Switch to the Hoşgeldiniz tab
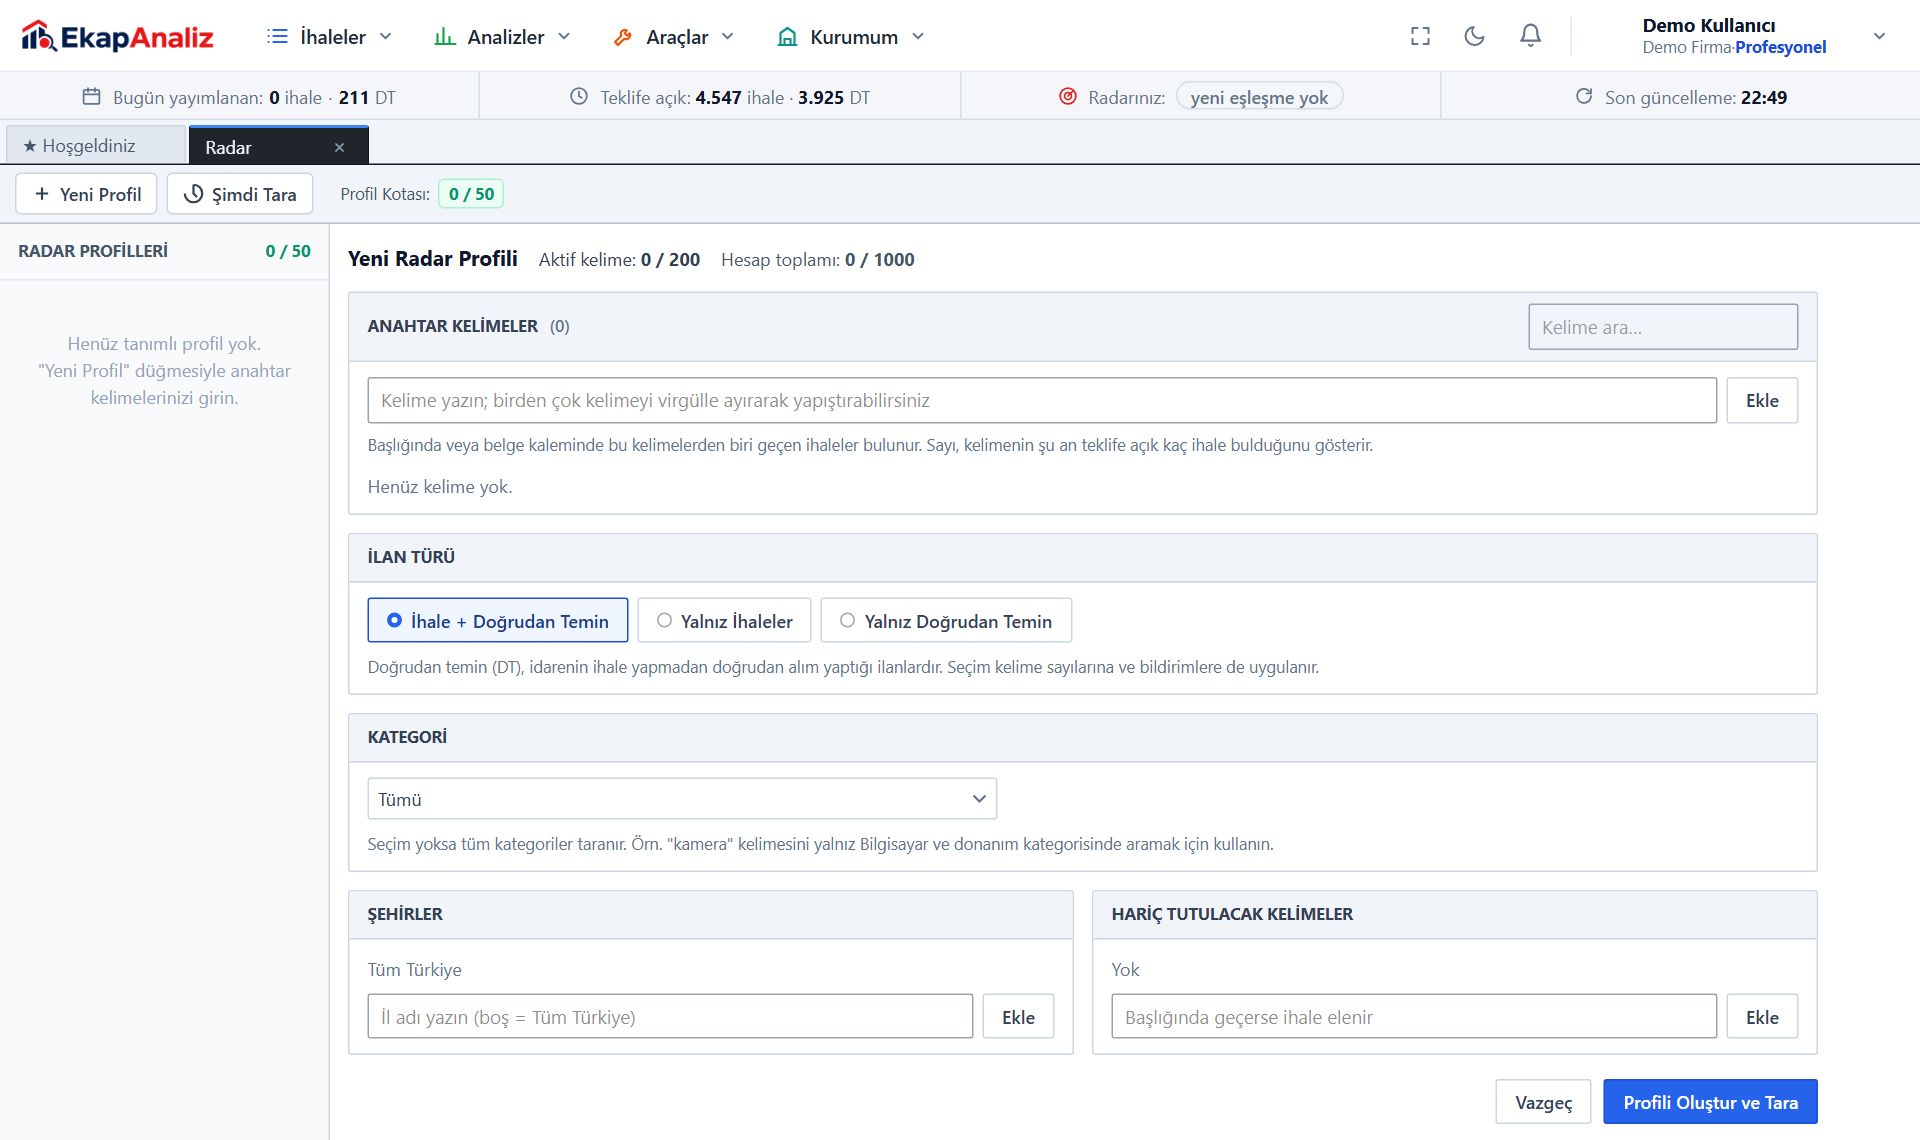Screen dimensions: 1920x1140 click(x=96, y=146)
